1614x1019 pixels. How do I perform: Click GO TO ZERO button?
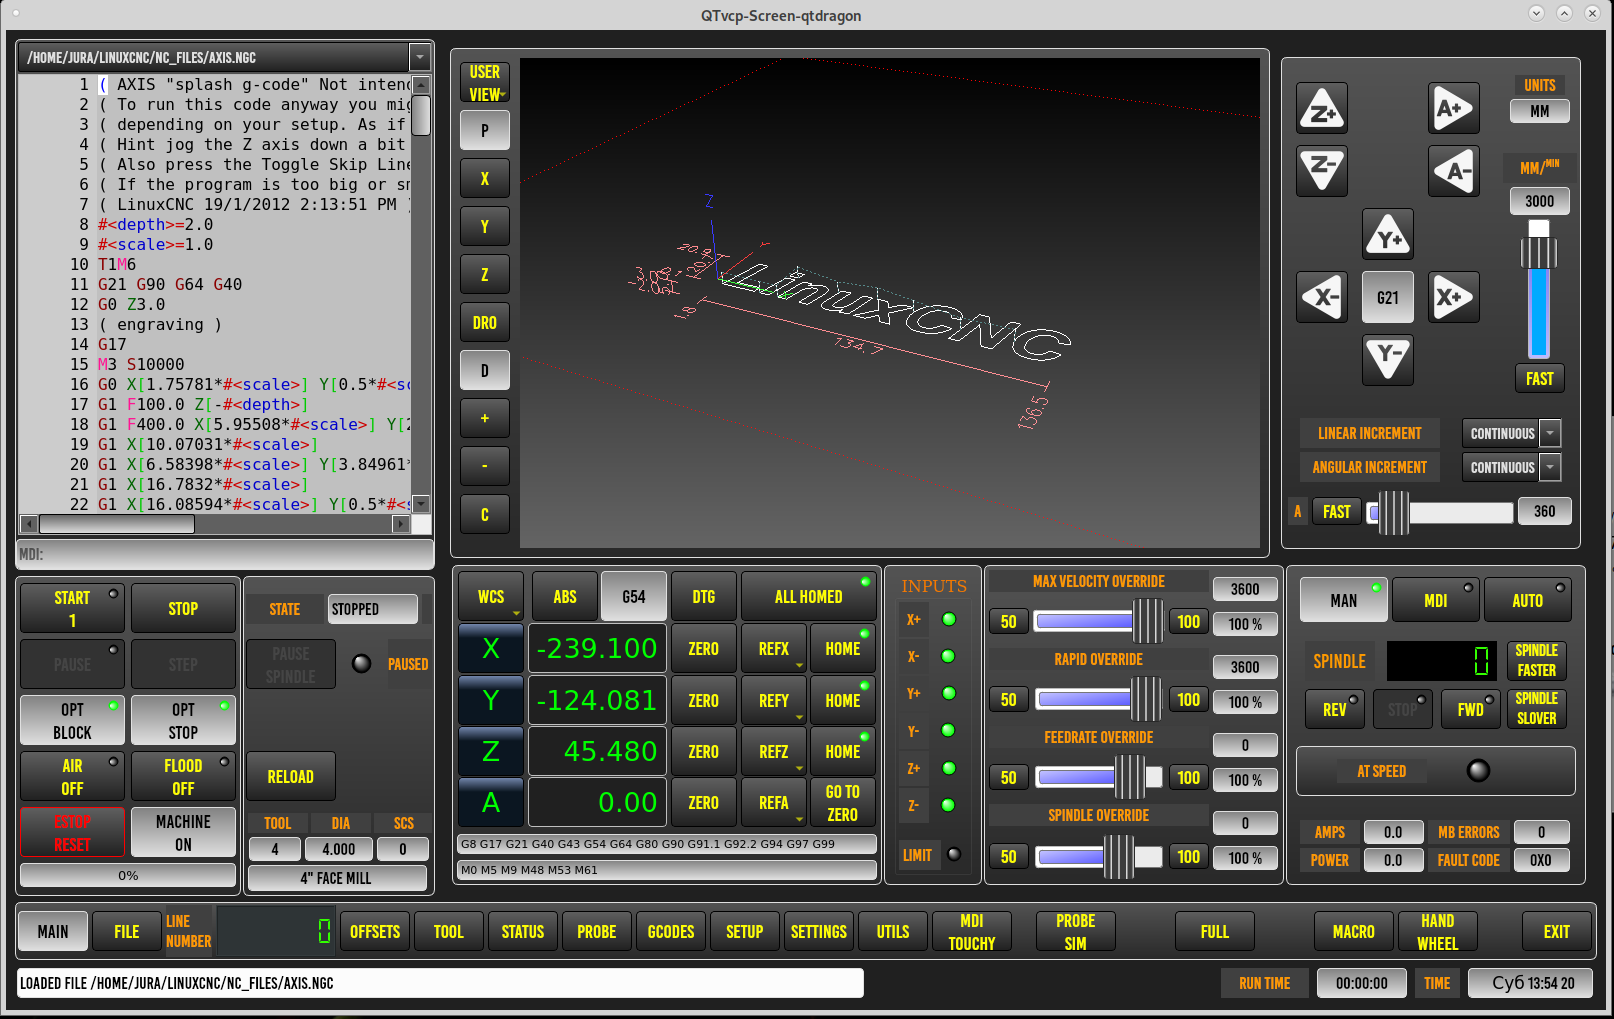pos(843,802)
